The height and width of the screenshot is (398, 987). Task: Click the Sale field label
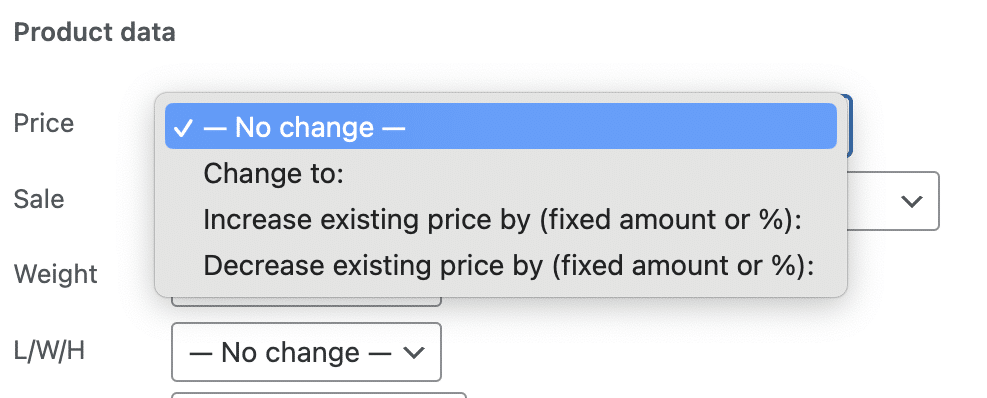point(38,199)
